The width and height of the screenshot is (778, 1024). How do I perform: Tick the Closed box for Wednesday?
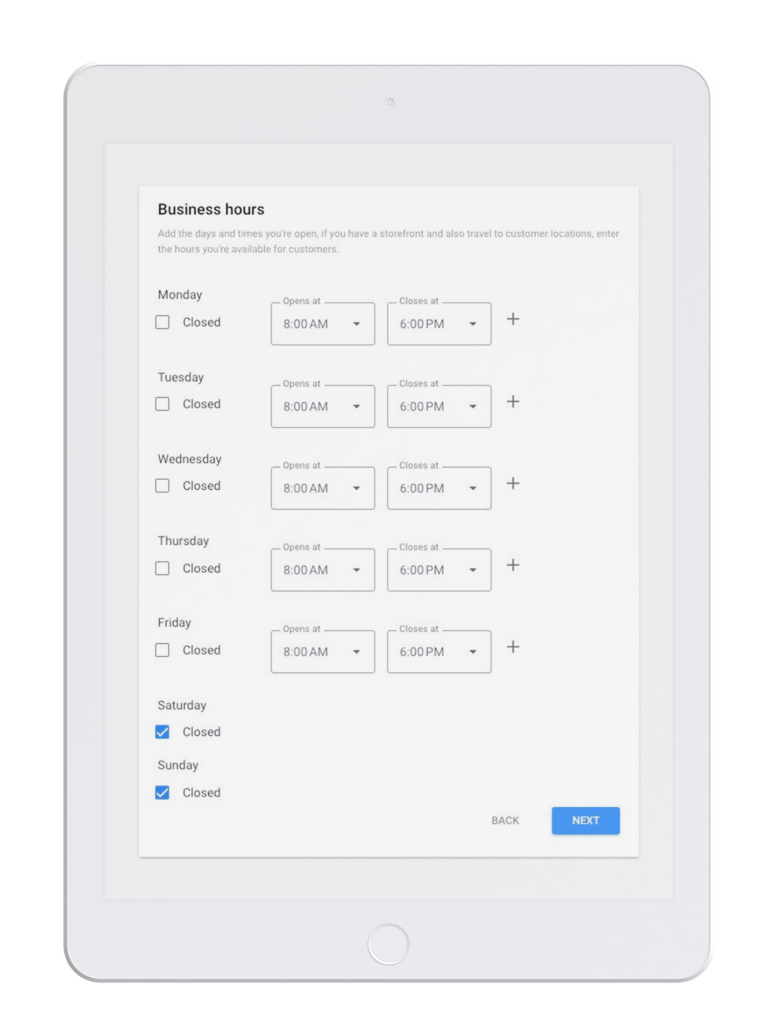(162, 486)
